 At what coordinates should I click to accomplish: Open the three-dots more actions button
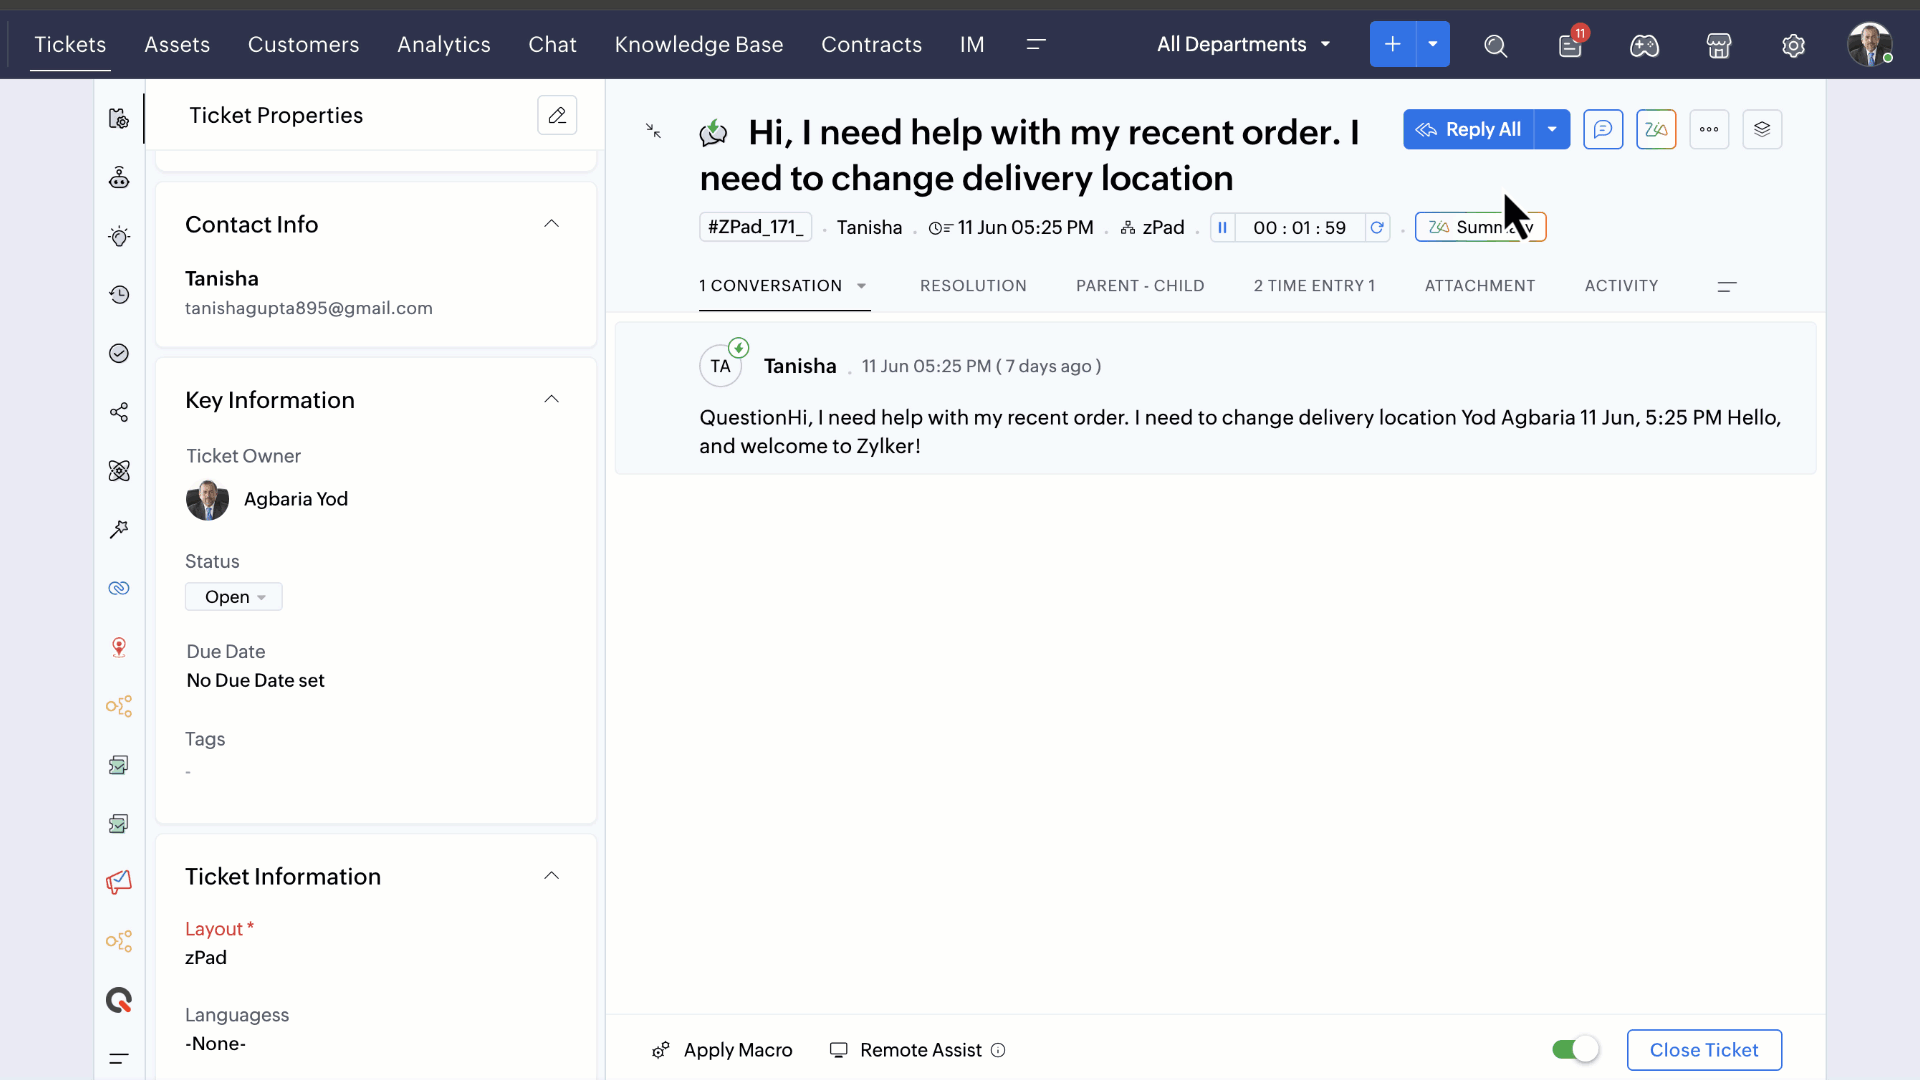point(1709,129)
